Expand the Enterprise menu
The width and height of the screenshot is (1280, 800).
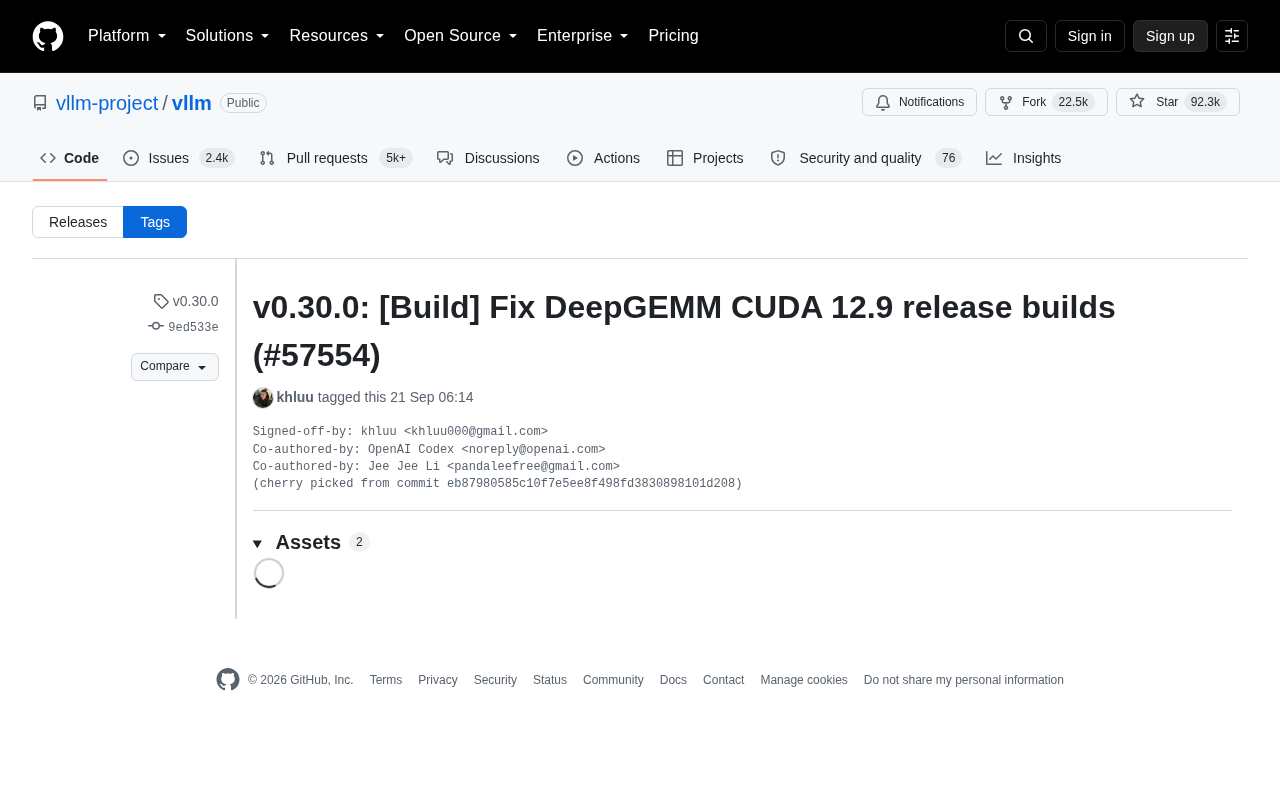point(583,36)
